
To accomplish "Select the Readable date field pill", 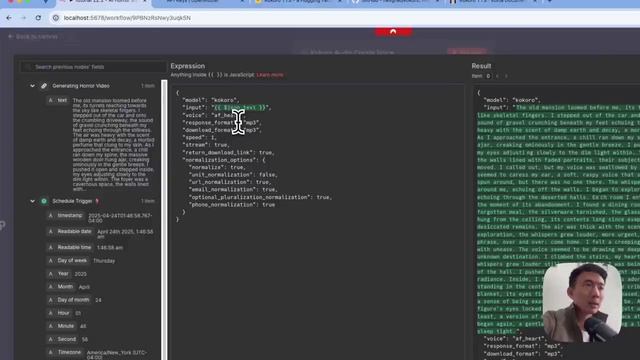I will 70,231.
